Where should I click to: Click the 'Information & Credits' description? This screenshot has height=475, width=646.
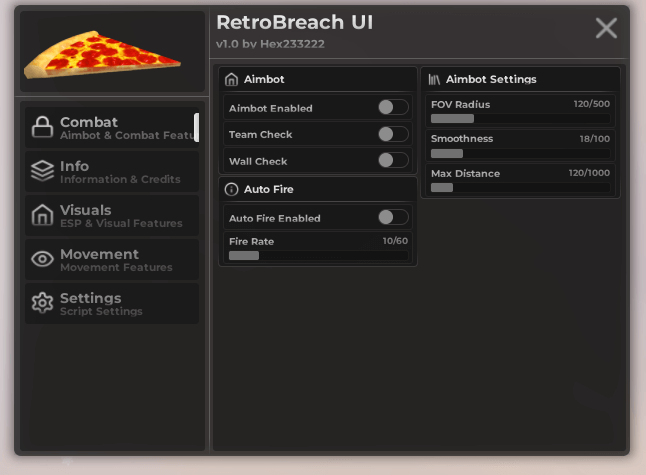(120, 179)
